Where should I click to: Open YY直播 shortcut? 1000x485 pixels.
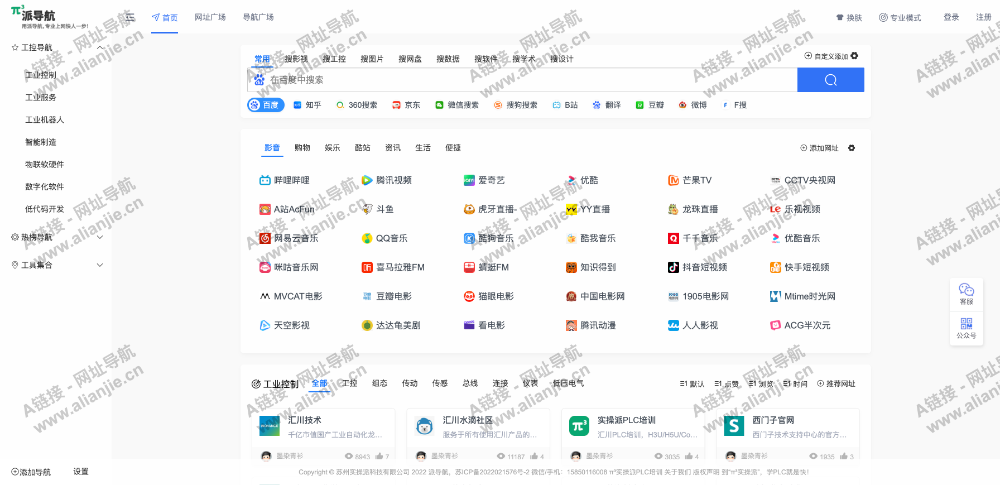tap(588, 209)
